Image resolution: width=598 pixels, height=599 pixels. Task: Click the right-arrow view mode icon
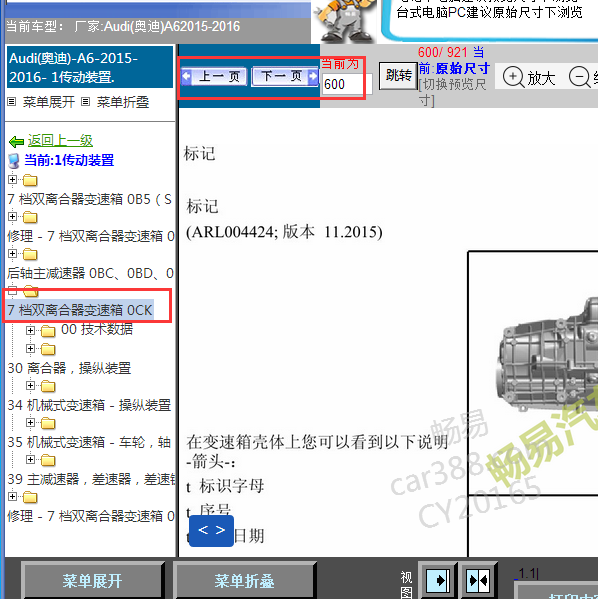pos(438,581)
